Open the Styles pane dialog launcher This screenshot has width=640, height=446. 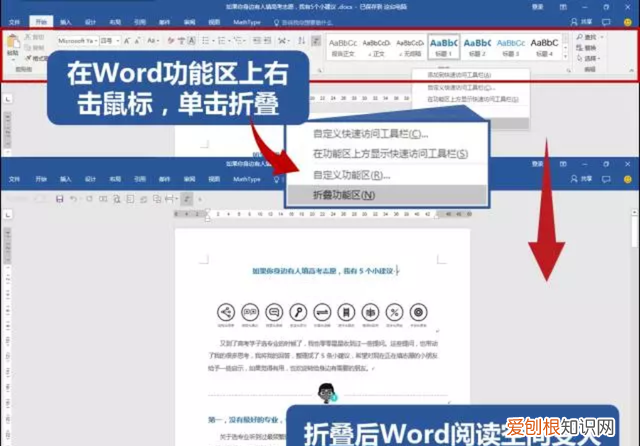click(568, 70)
